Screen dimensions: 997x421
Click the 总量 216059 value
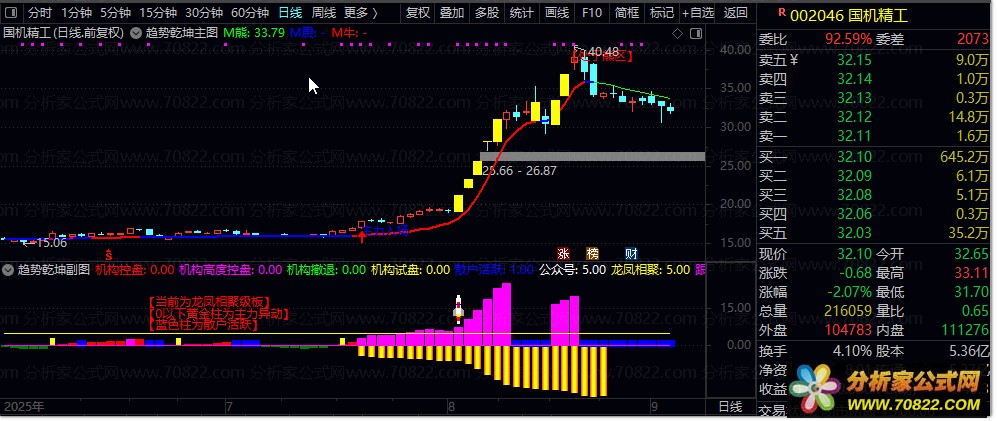pyautogui.click(x=848, y=312)
